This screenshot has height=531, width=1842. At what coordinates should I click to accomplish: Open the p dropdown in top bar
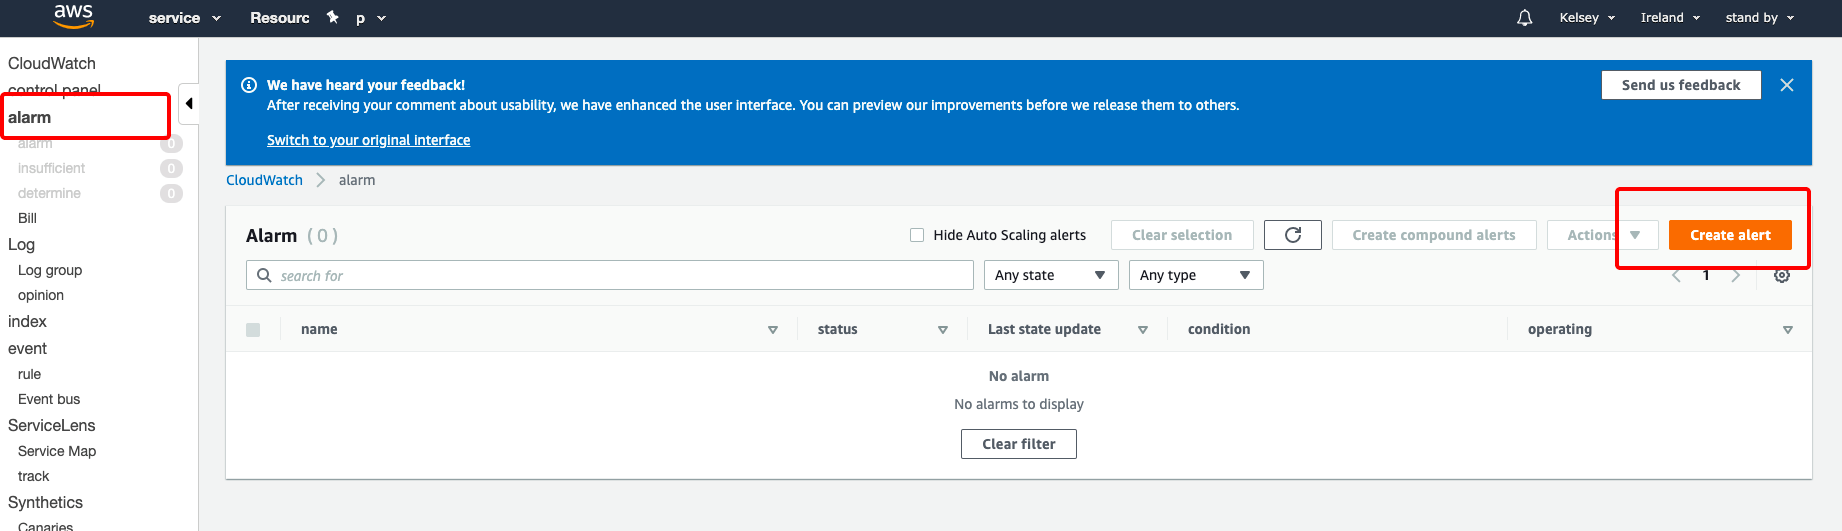pyautogui.click(x=370, y=18)
